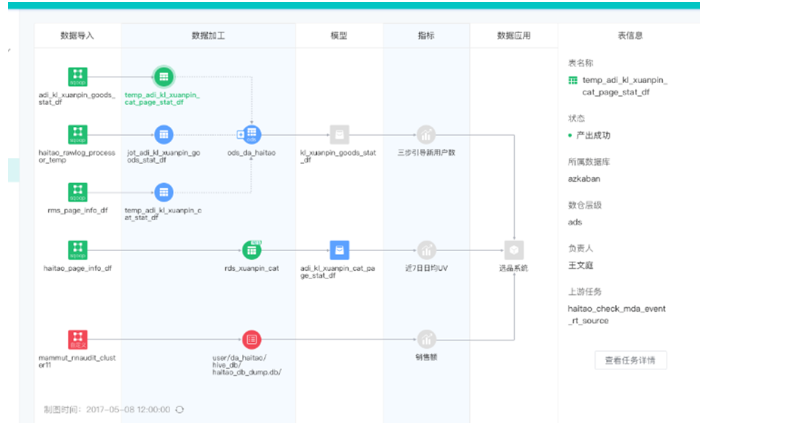Image resolution: width=800 pixels, height=432 pixels.
Task: Expand the plus box on ods_da_haitao node
Action: 241,135
